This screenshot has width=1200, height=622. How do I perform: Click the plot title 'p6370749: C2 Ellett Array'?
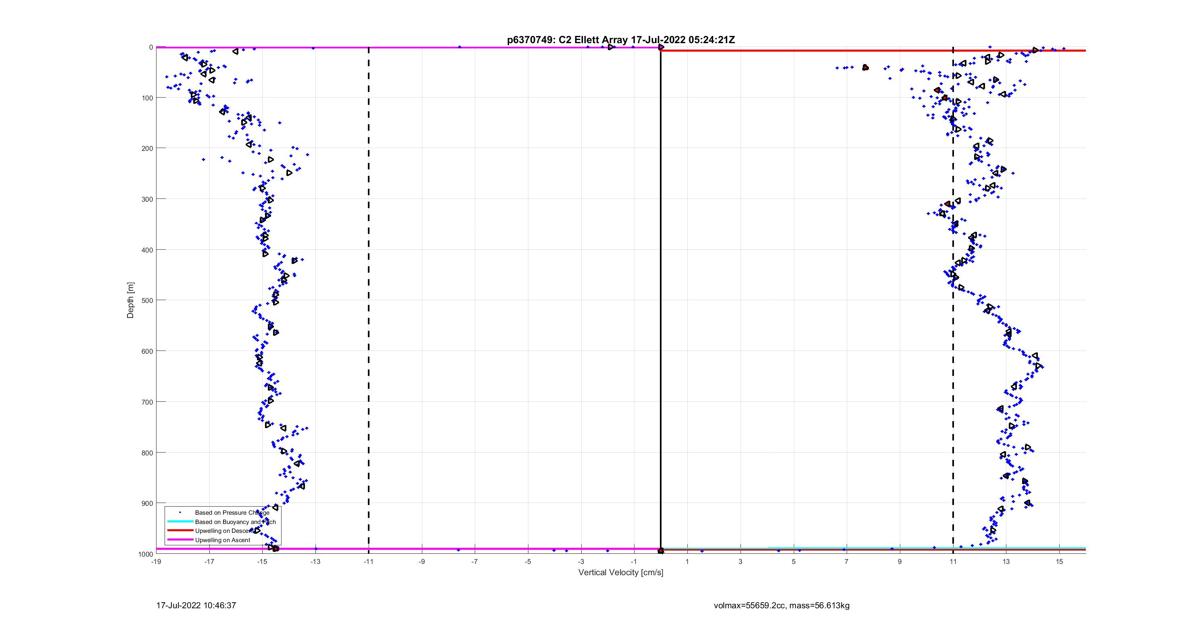(567, 40)
